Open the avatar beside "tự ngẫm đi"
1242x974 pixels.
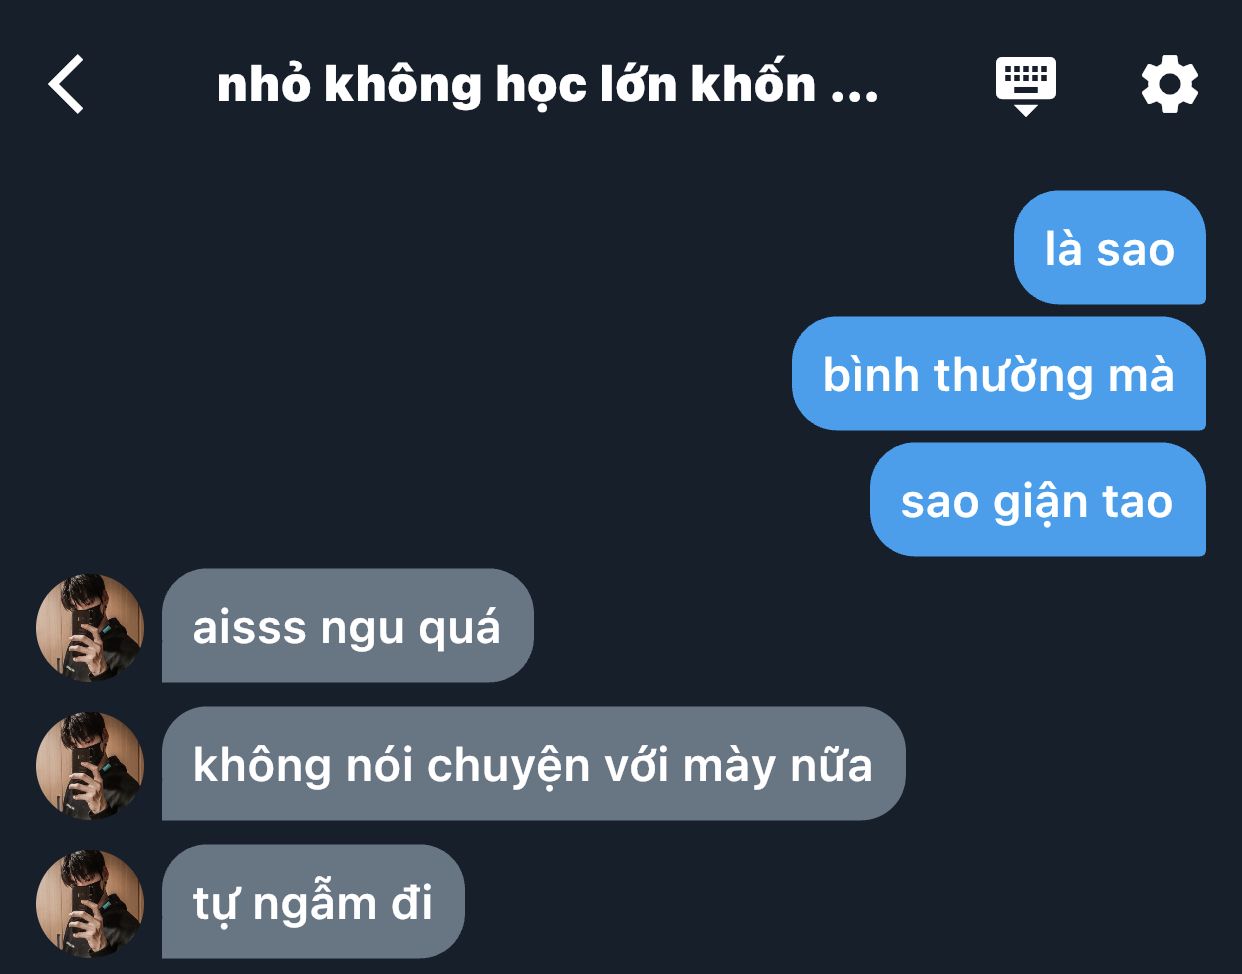point(90,904)
